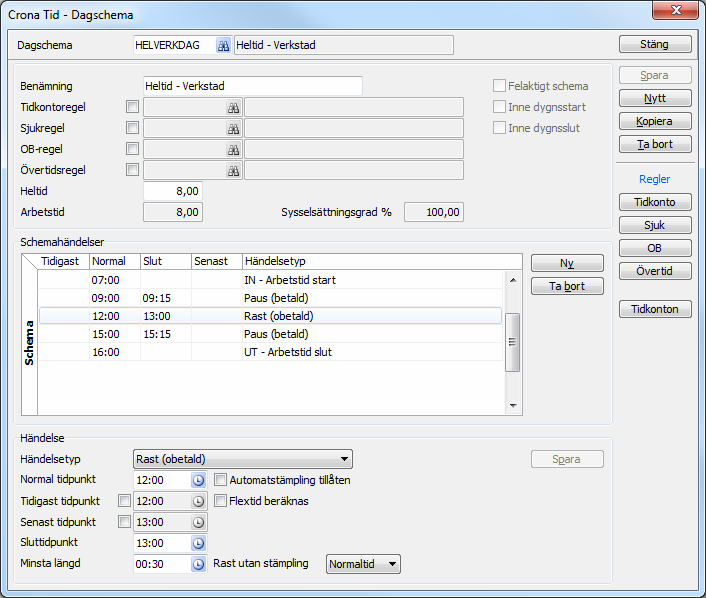
Task: Open clock picker for Normal tidpunkt
Action: click(198, 480)
